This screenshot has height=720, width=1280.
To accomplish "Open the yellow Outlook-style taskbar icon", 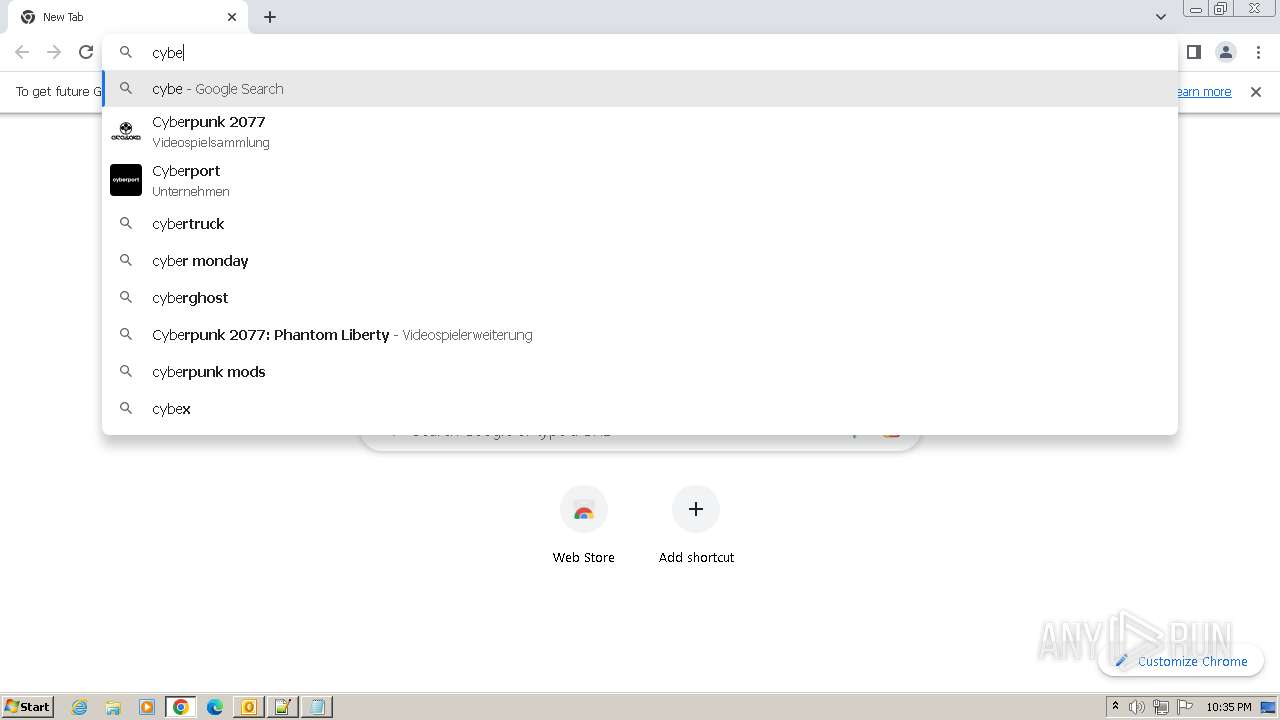I will pyautogui.click(x=249, y=707).
